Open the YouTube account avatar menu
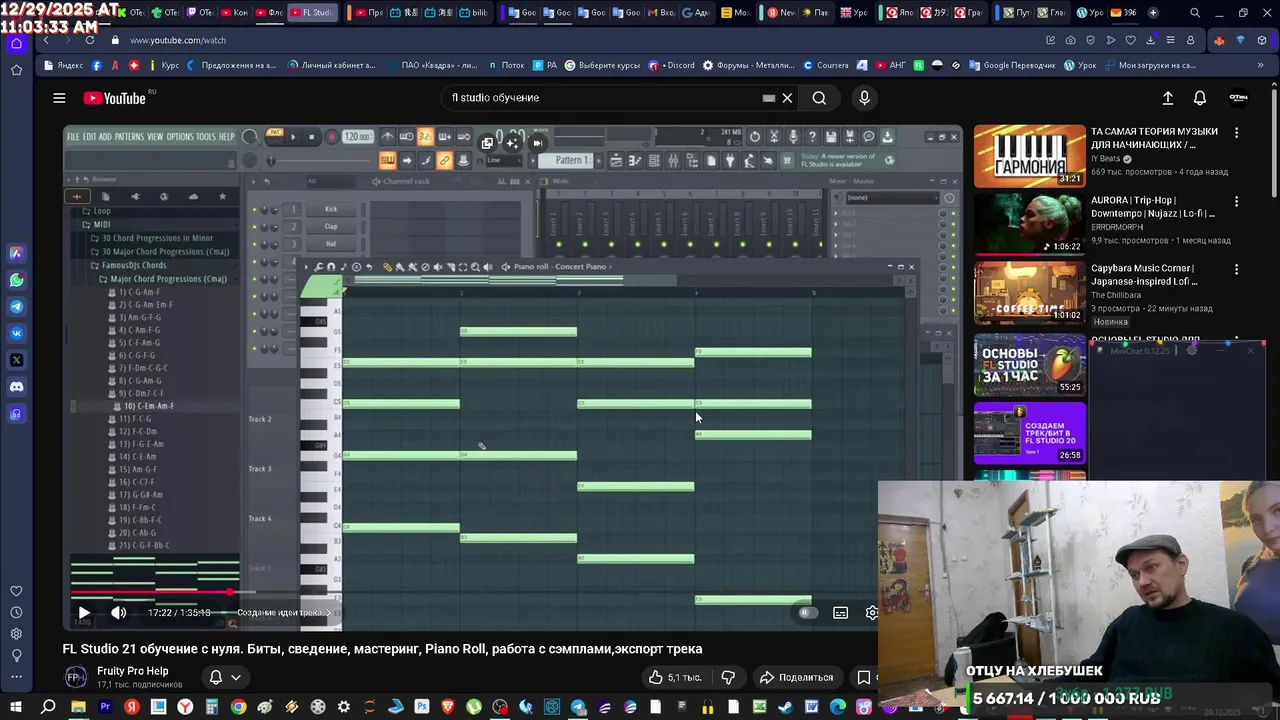The height and width of the screenshot is (720, 1280). (x=1238, y=98)
